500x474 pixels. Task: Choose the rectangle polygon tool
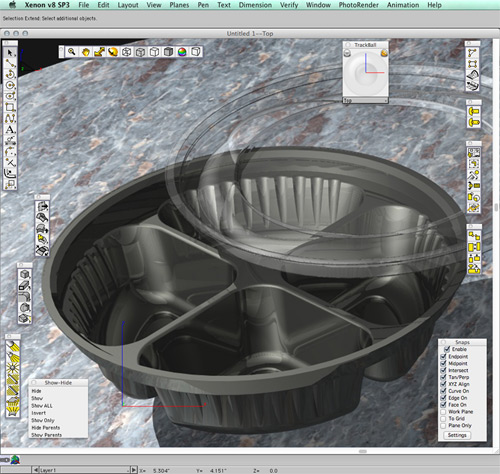10,107
